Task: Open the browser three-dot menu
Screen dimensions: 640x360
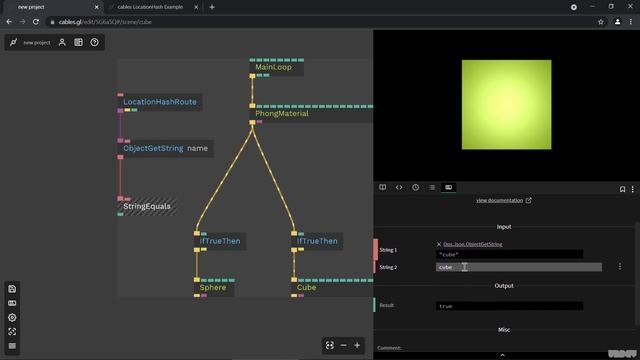Action: [631, 22]
